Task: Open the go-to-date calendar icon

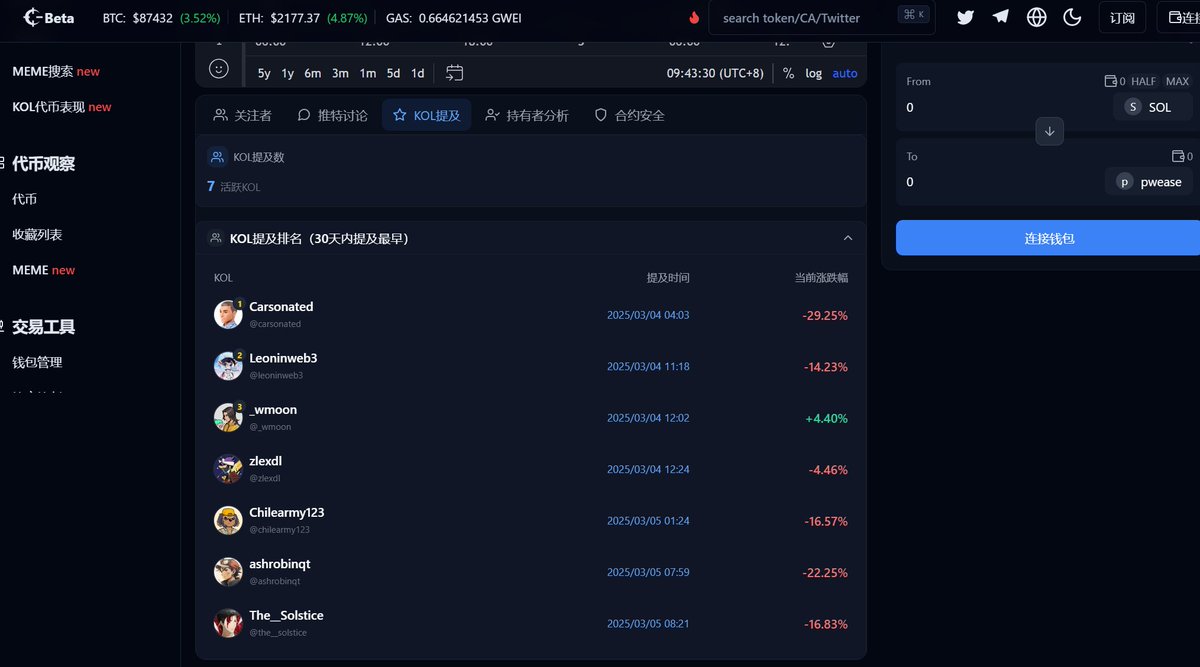Action: pos(455,73)
